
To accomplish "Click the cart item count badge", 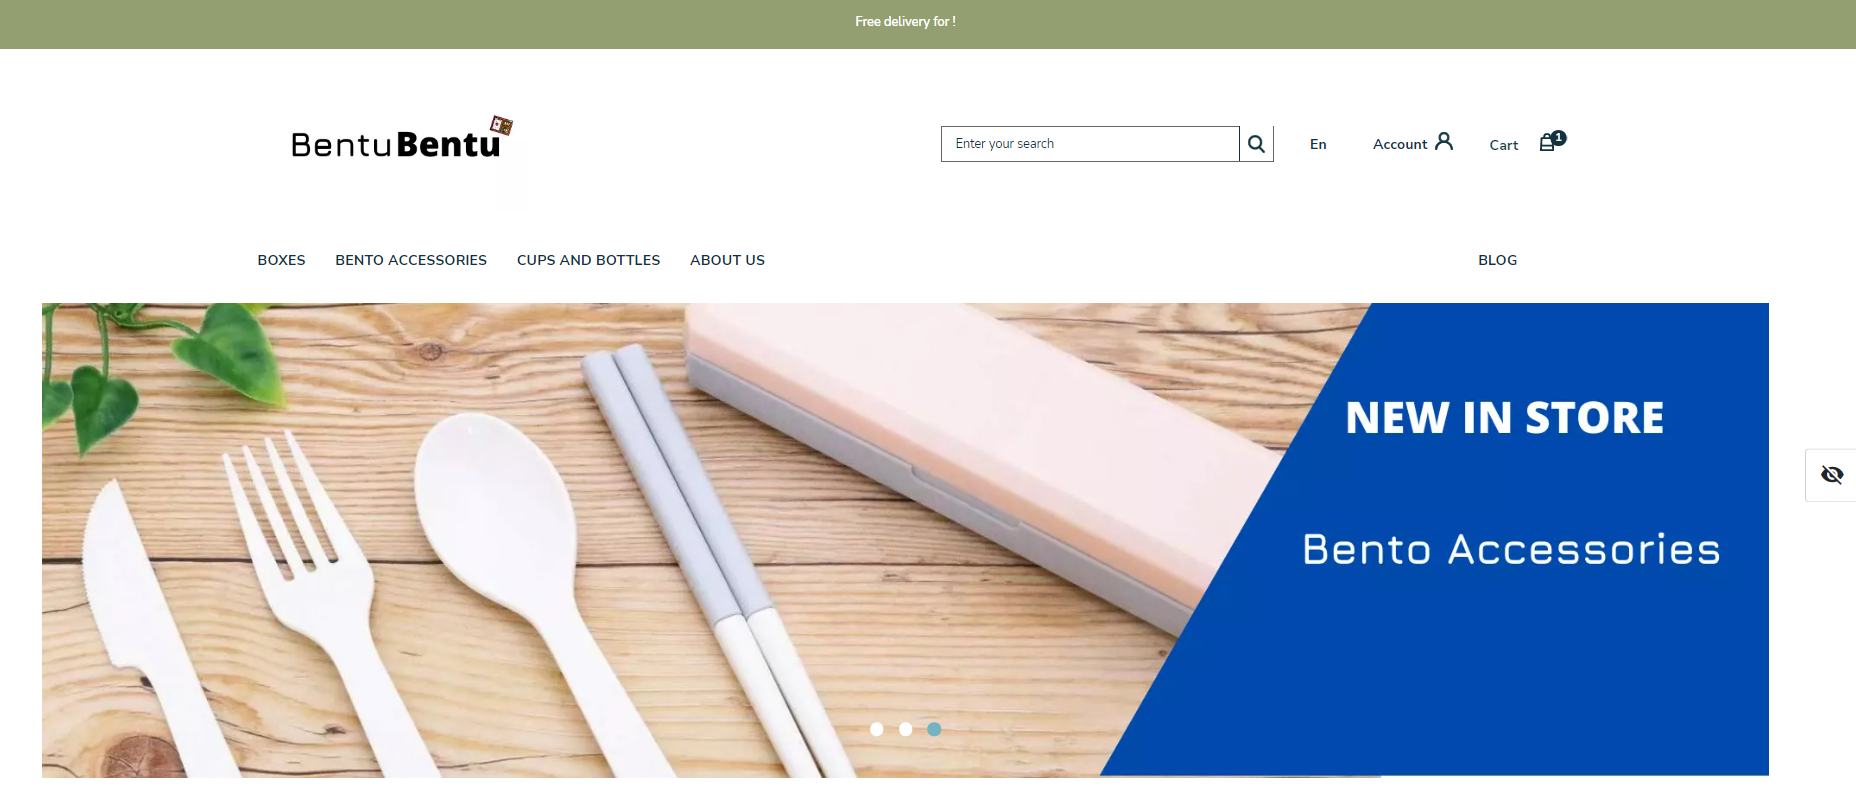I will pyautogui.click(x=1559, y=138).
